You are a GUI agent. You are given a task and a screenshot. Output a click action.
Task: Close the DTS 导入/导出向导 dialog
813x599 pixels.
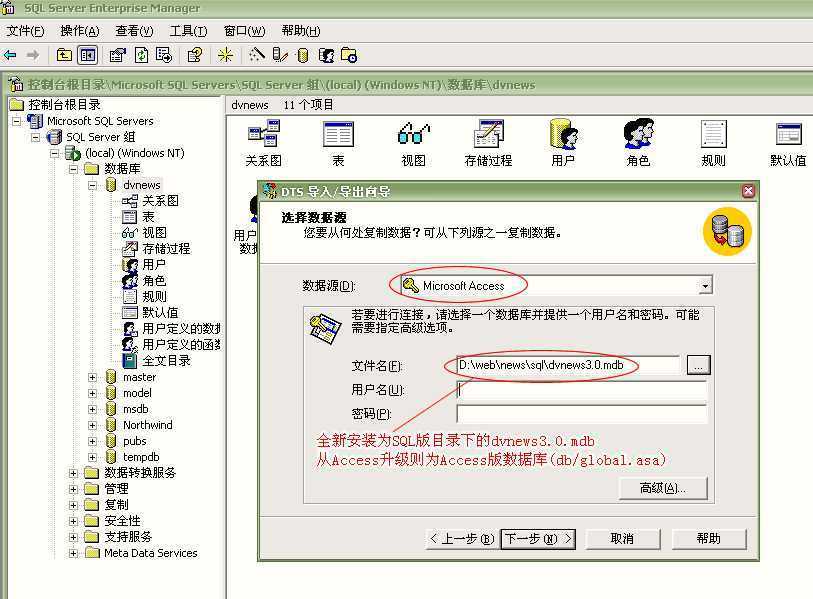click(748, 191)
